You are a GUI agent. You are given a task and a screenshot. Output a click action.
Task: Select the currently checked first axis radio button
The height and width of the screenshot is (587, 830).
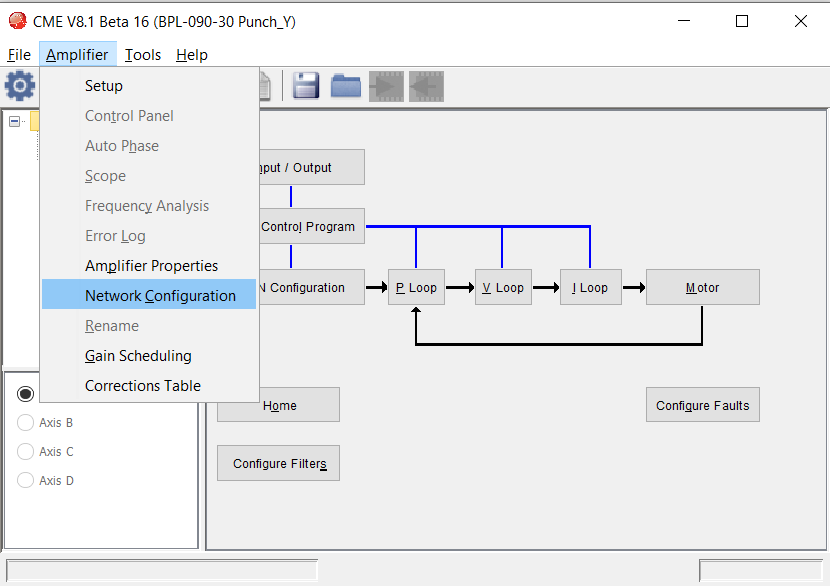point(25,394)
